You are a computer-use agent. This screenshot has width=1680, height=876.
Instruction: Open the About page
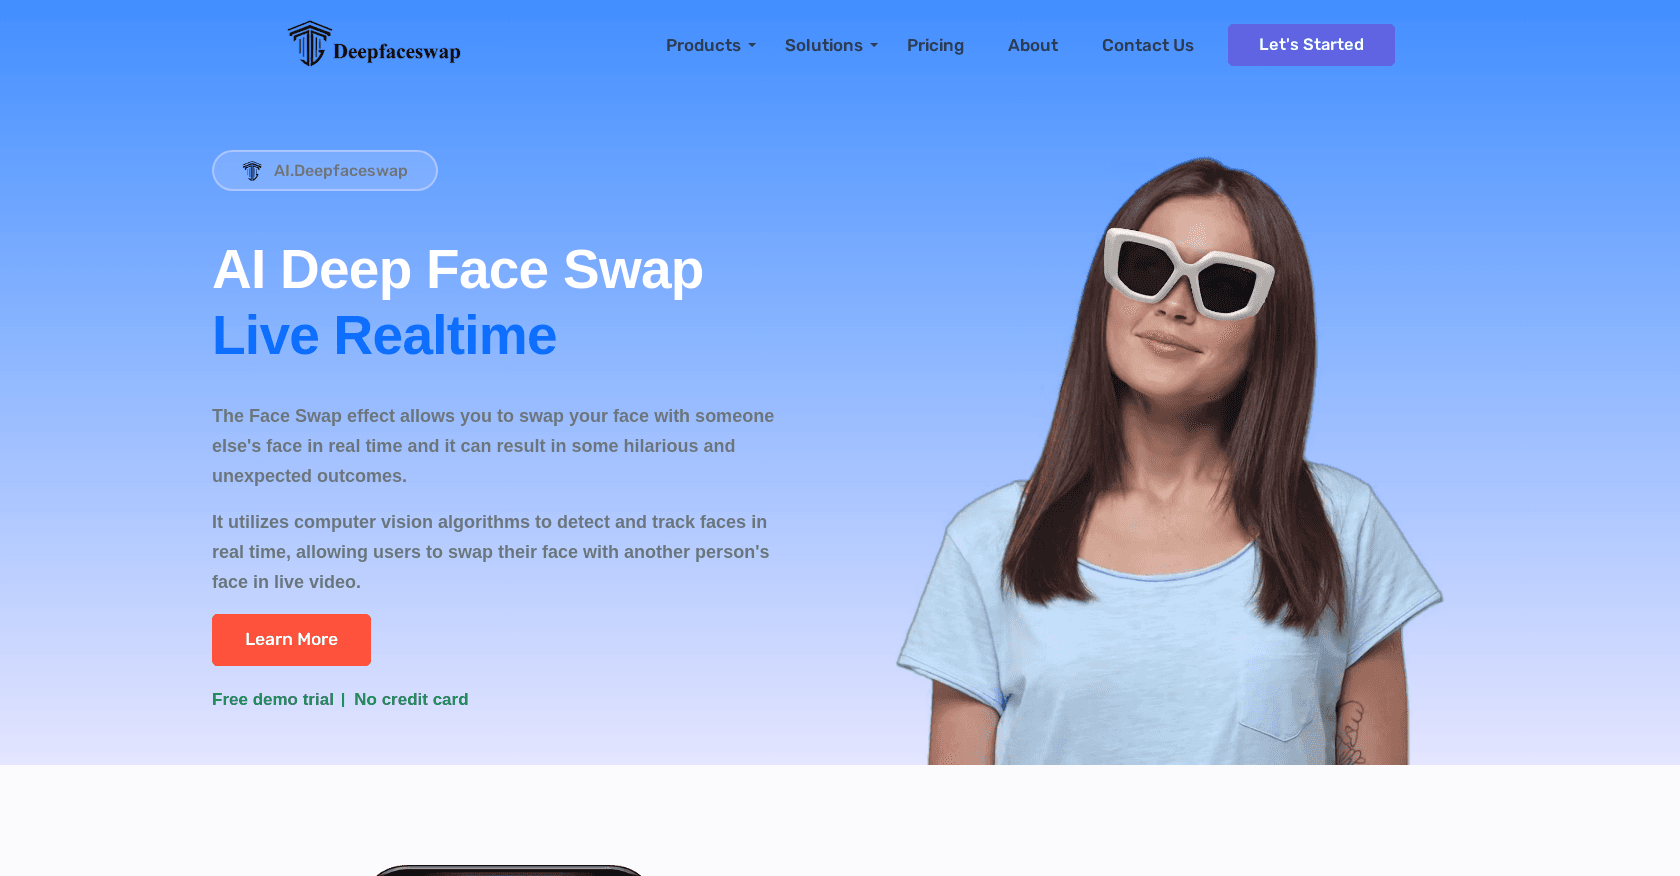(1033, 45)
